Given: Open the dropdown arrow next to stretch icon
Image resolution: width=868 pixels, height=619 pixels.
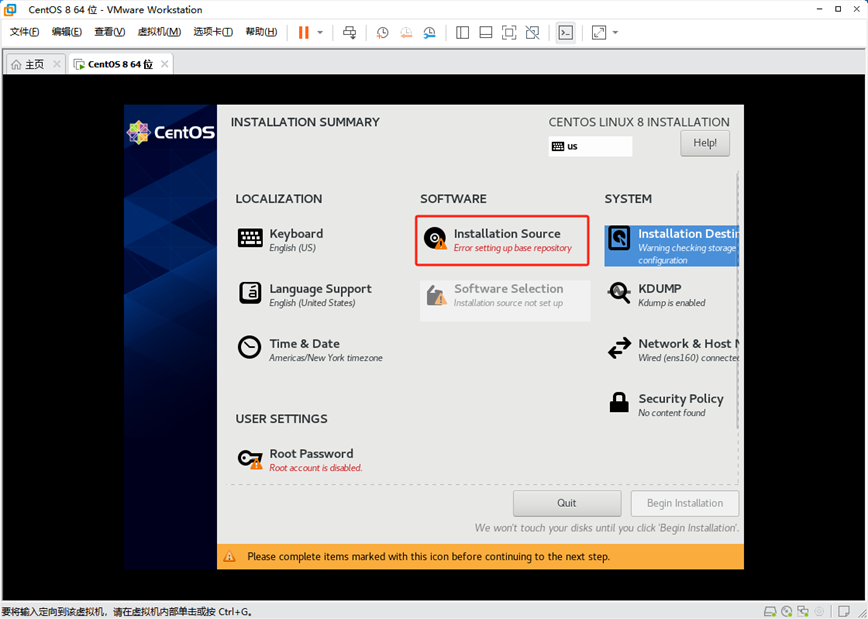Looking at the screenshot, I should [615, 33].
